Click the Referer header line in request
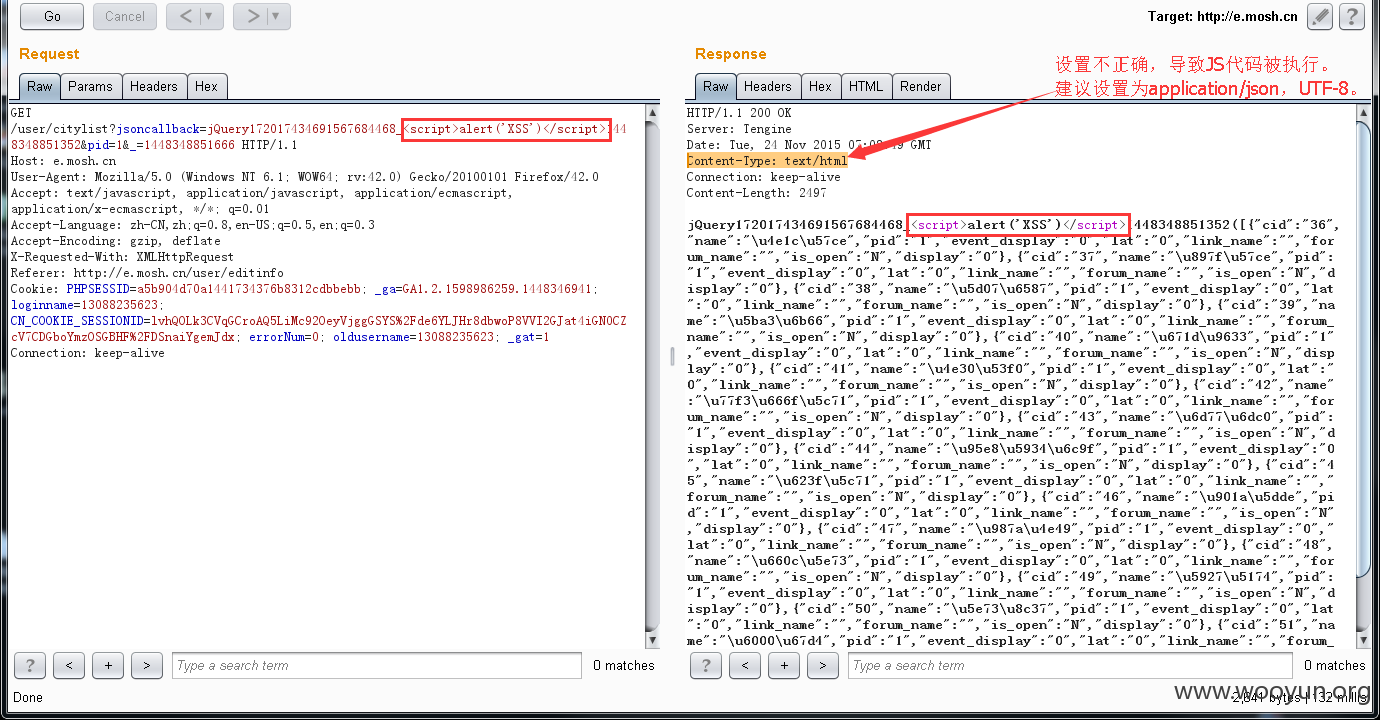This screenshot has width=1380, height=720. click(147, 273)
